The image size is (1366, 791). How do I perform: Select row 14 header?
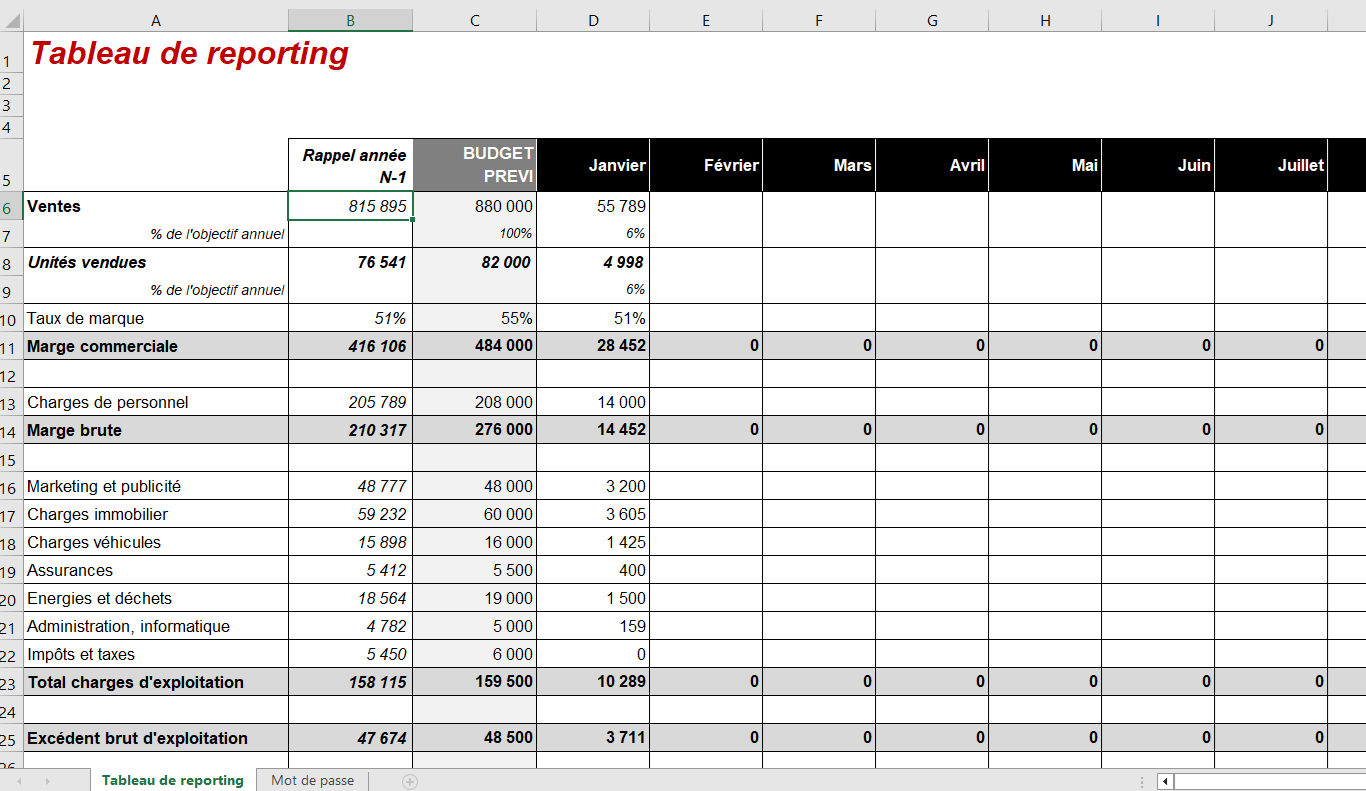coord(11,430)
